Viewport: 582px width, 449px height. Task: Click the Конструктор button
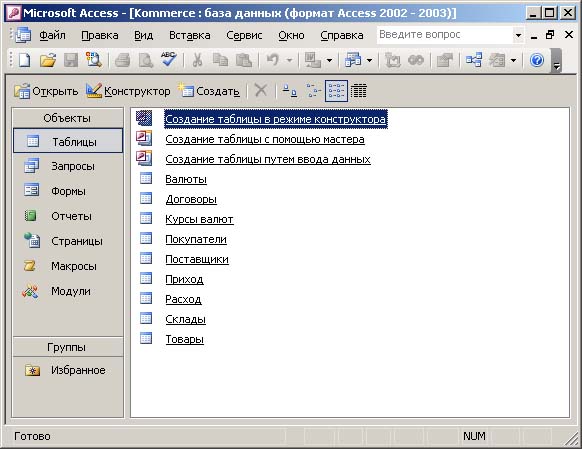[128, 91]
